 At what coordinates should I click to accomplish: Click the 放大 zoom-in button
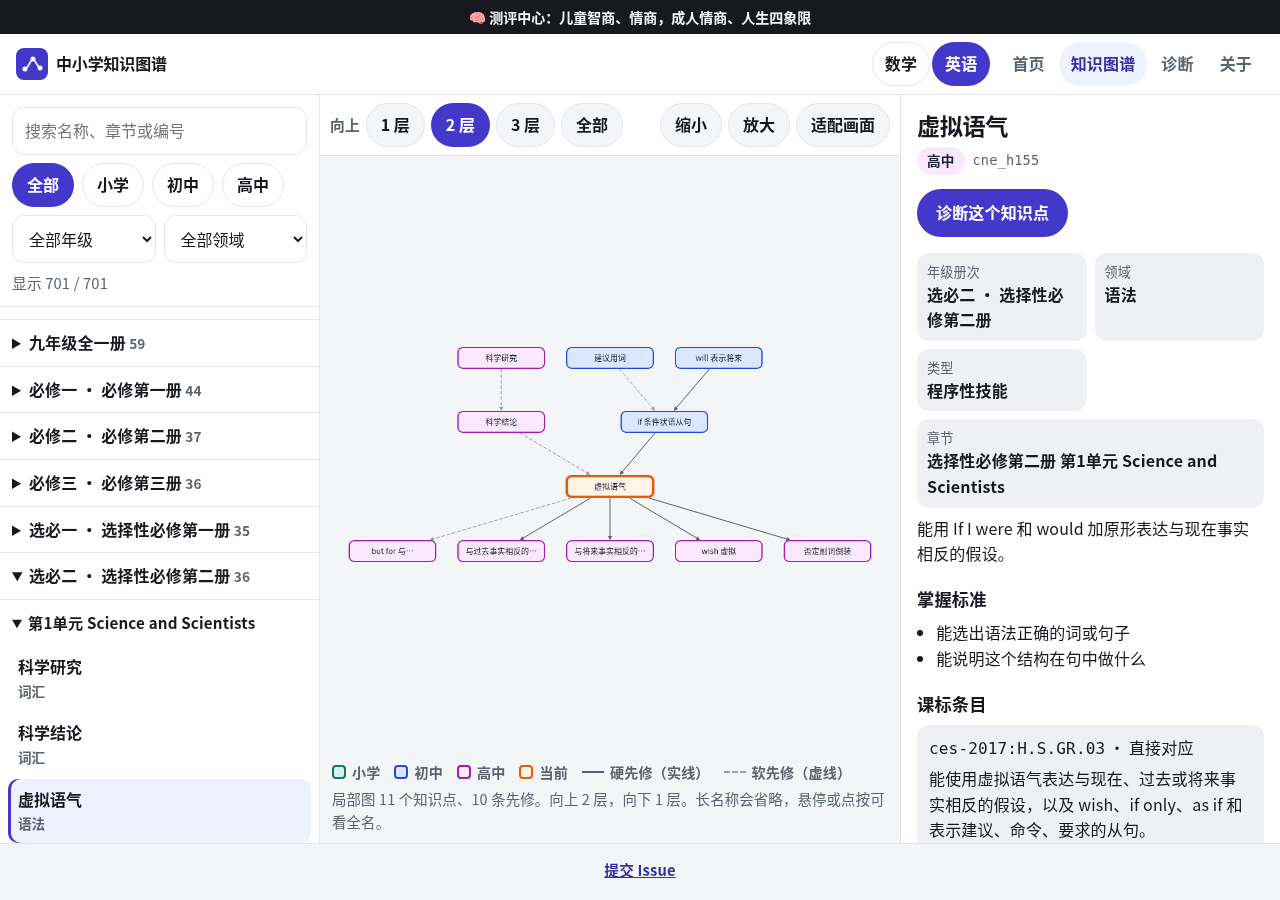[759, 125]
